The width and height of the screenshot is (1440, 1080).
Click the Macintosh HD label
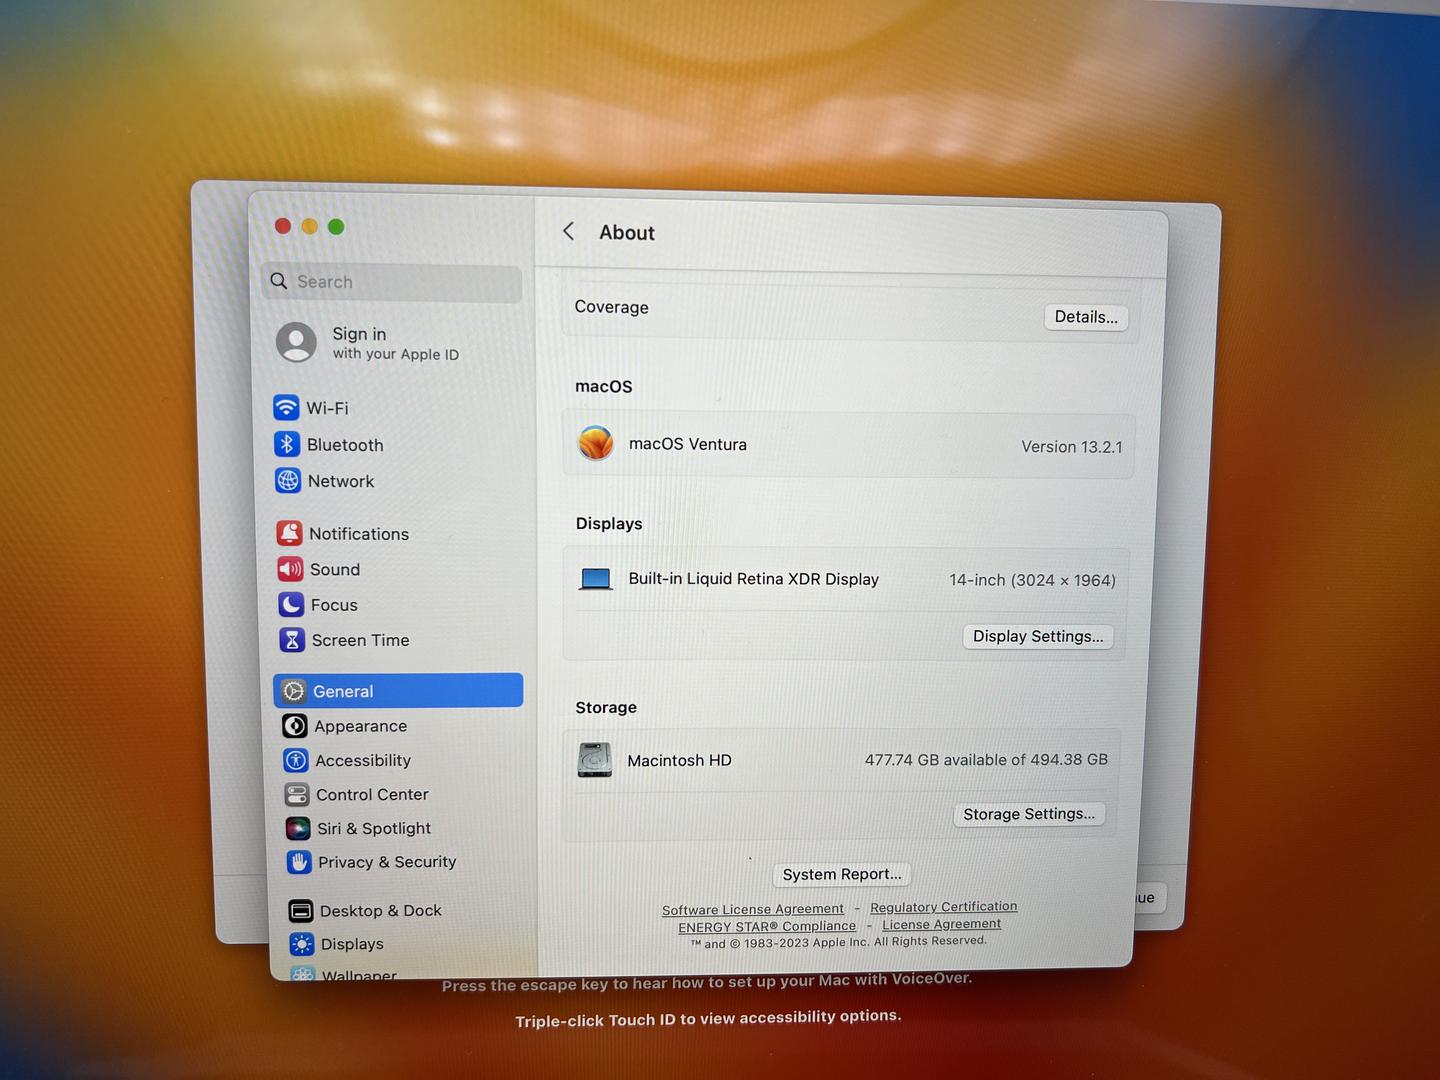click(x=679, y=760)
